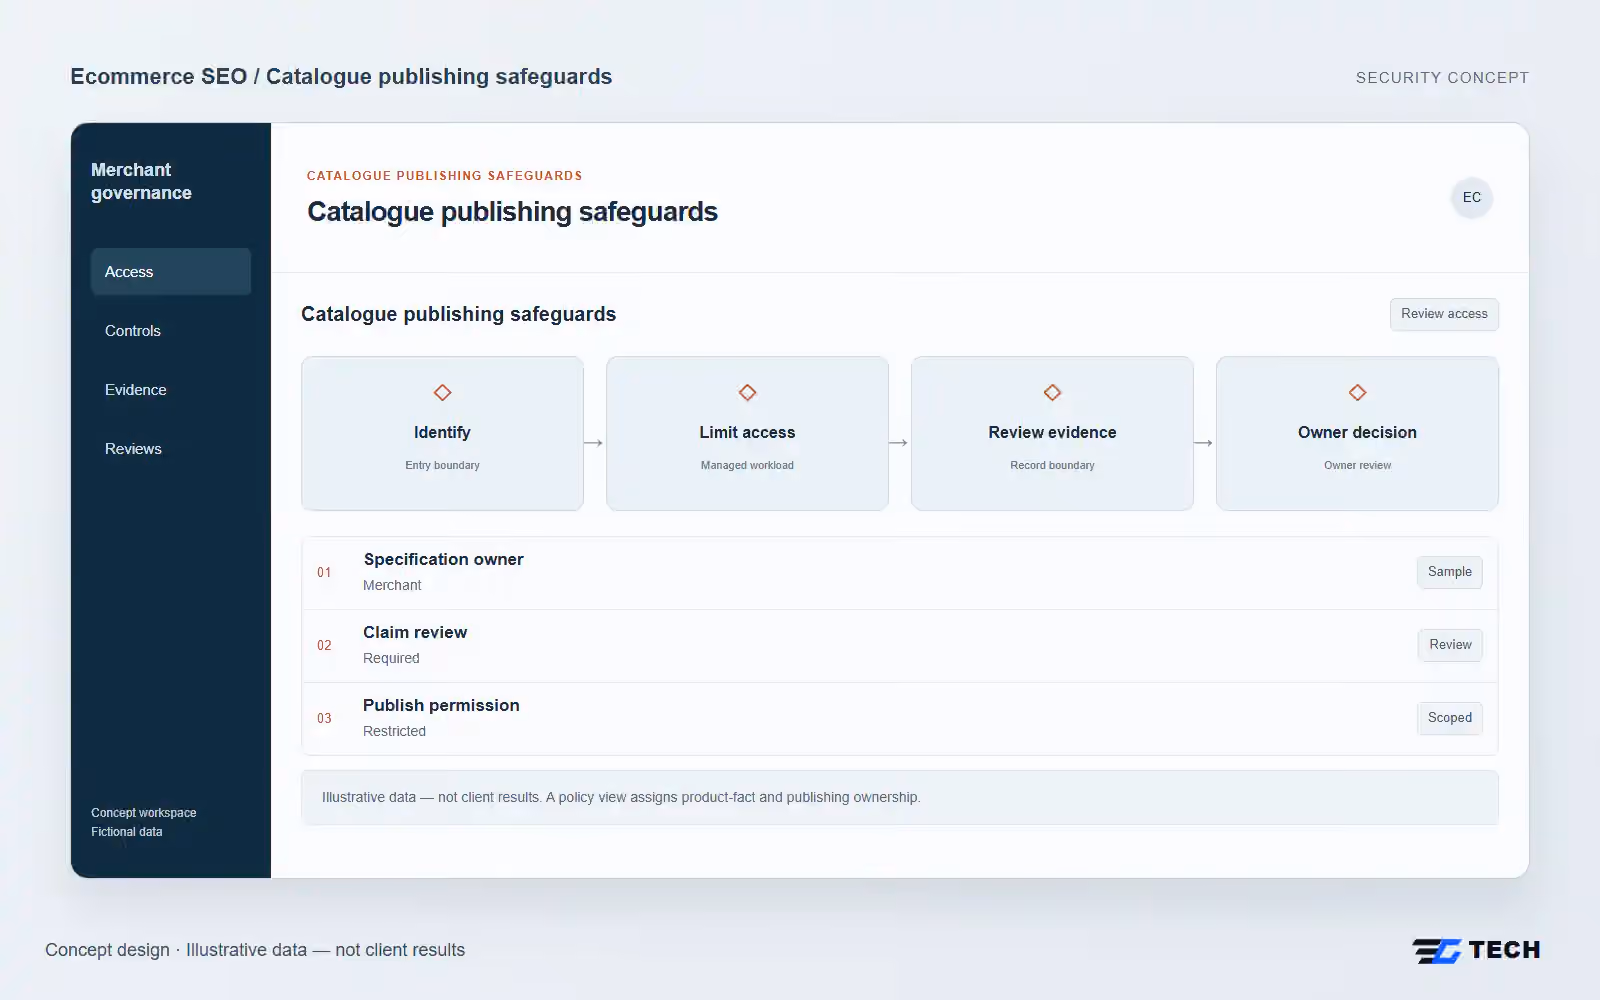Select the Identify step card

coord(442,433)
